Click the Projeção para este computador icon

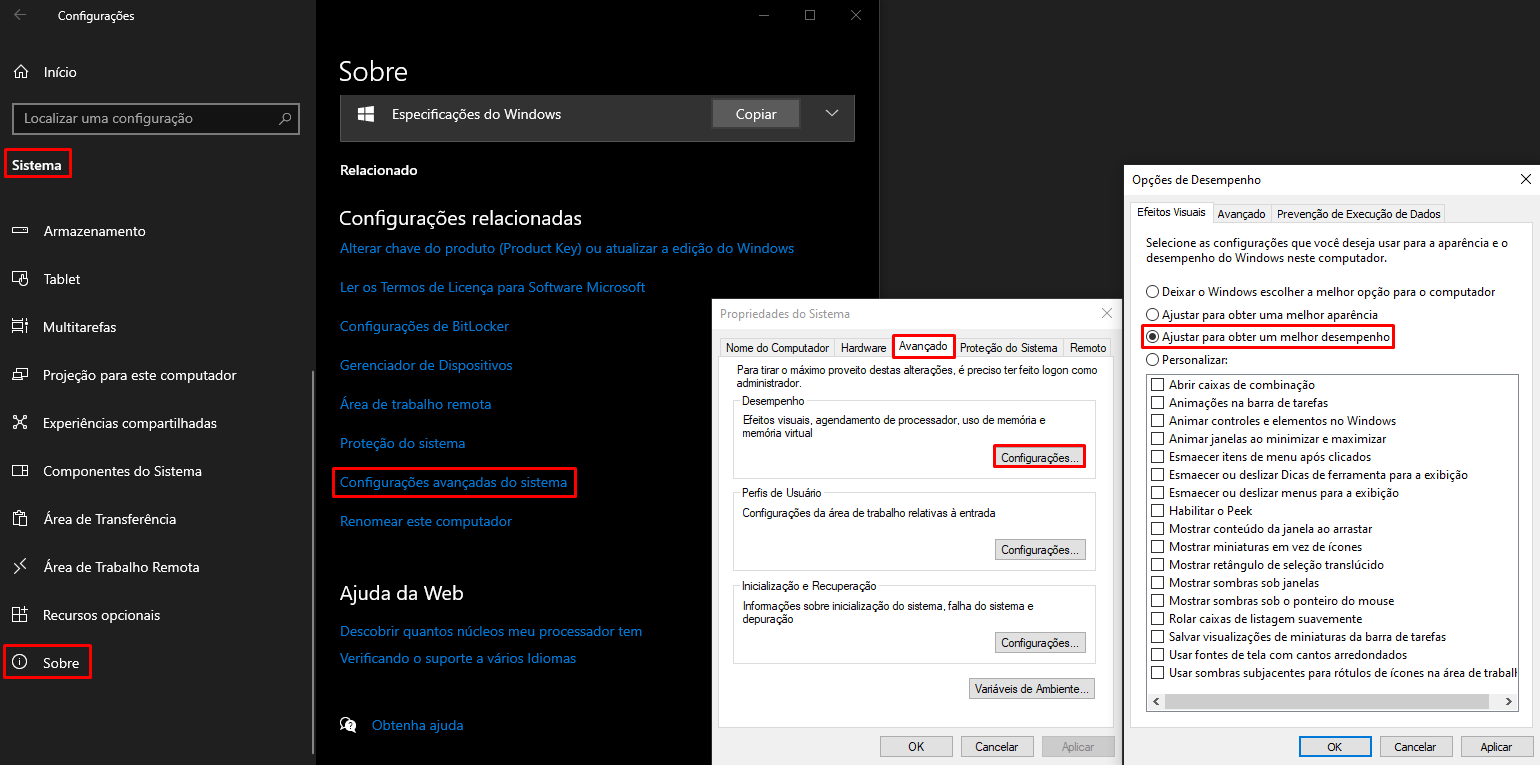[x=20, y=375]
